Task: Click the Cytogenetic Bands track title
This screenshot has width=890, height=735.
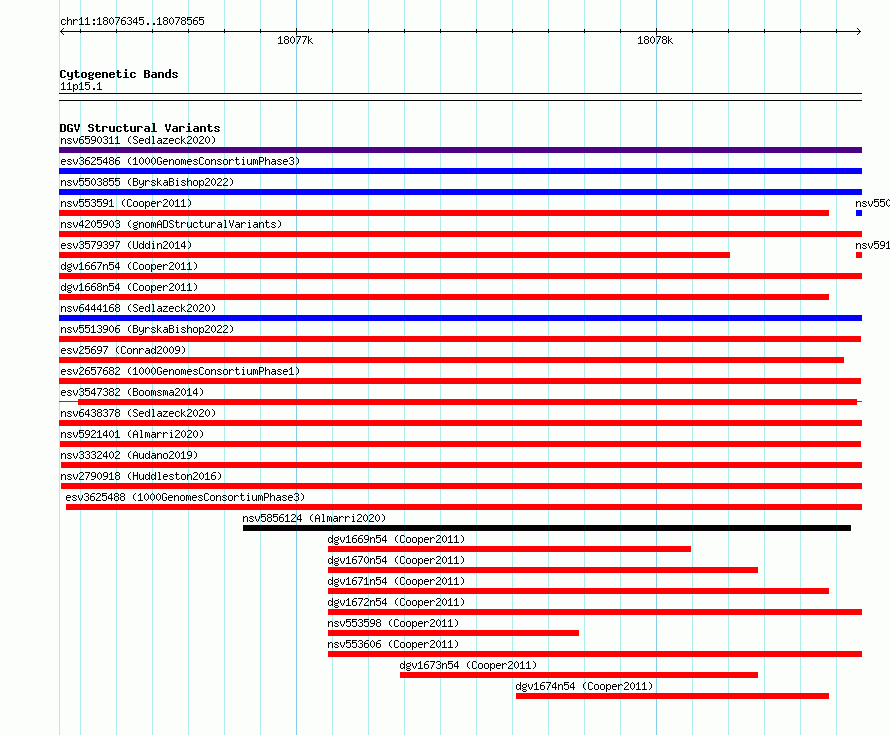Action: pos(119,74)
